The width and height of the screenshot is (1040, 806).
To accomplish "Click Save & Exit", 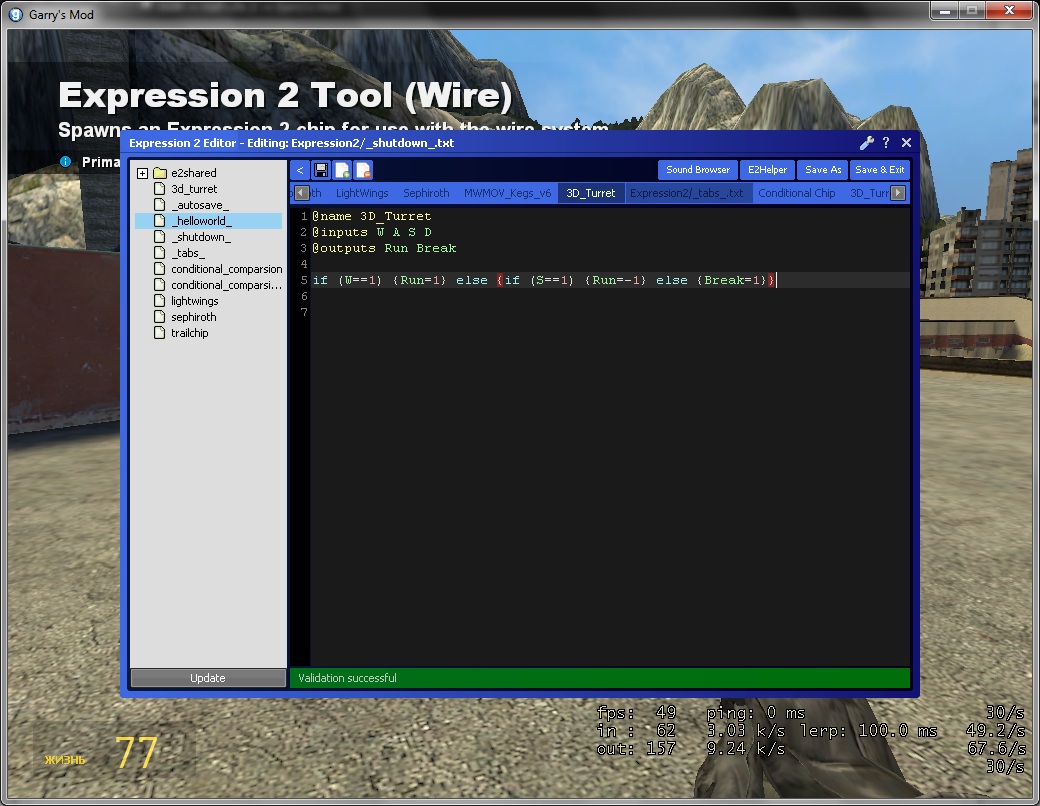I will [879, 170].
